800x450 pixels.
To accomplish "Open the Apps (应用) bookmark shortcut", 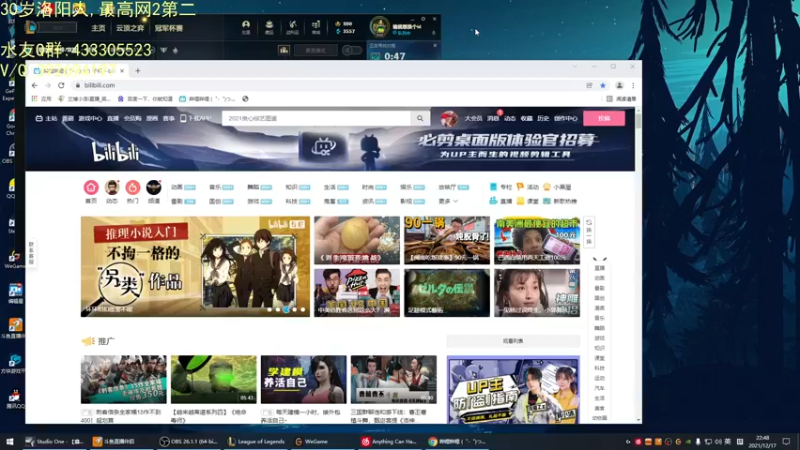I will tap(41, 99).
